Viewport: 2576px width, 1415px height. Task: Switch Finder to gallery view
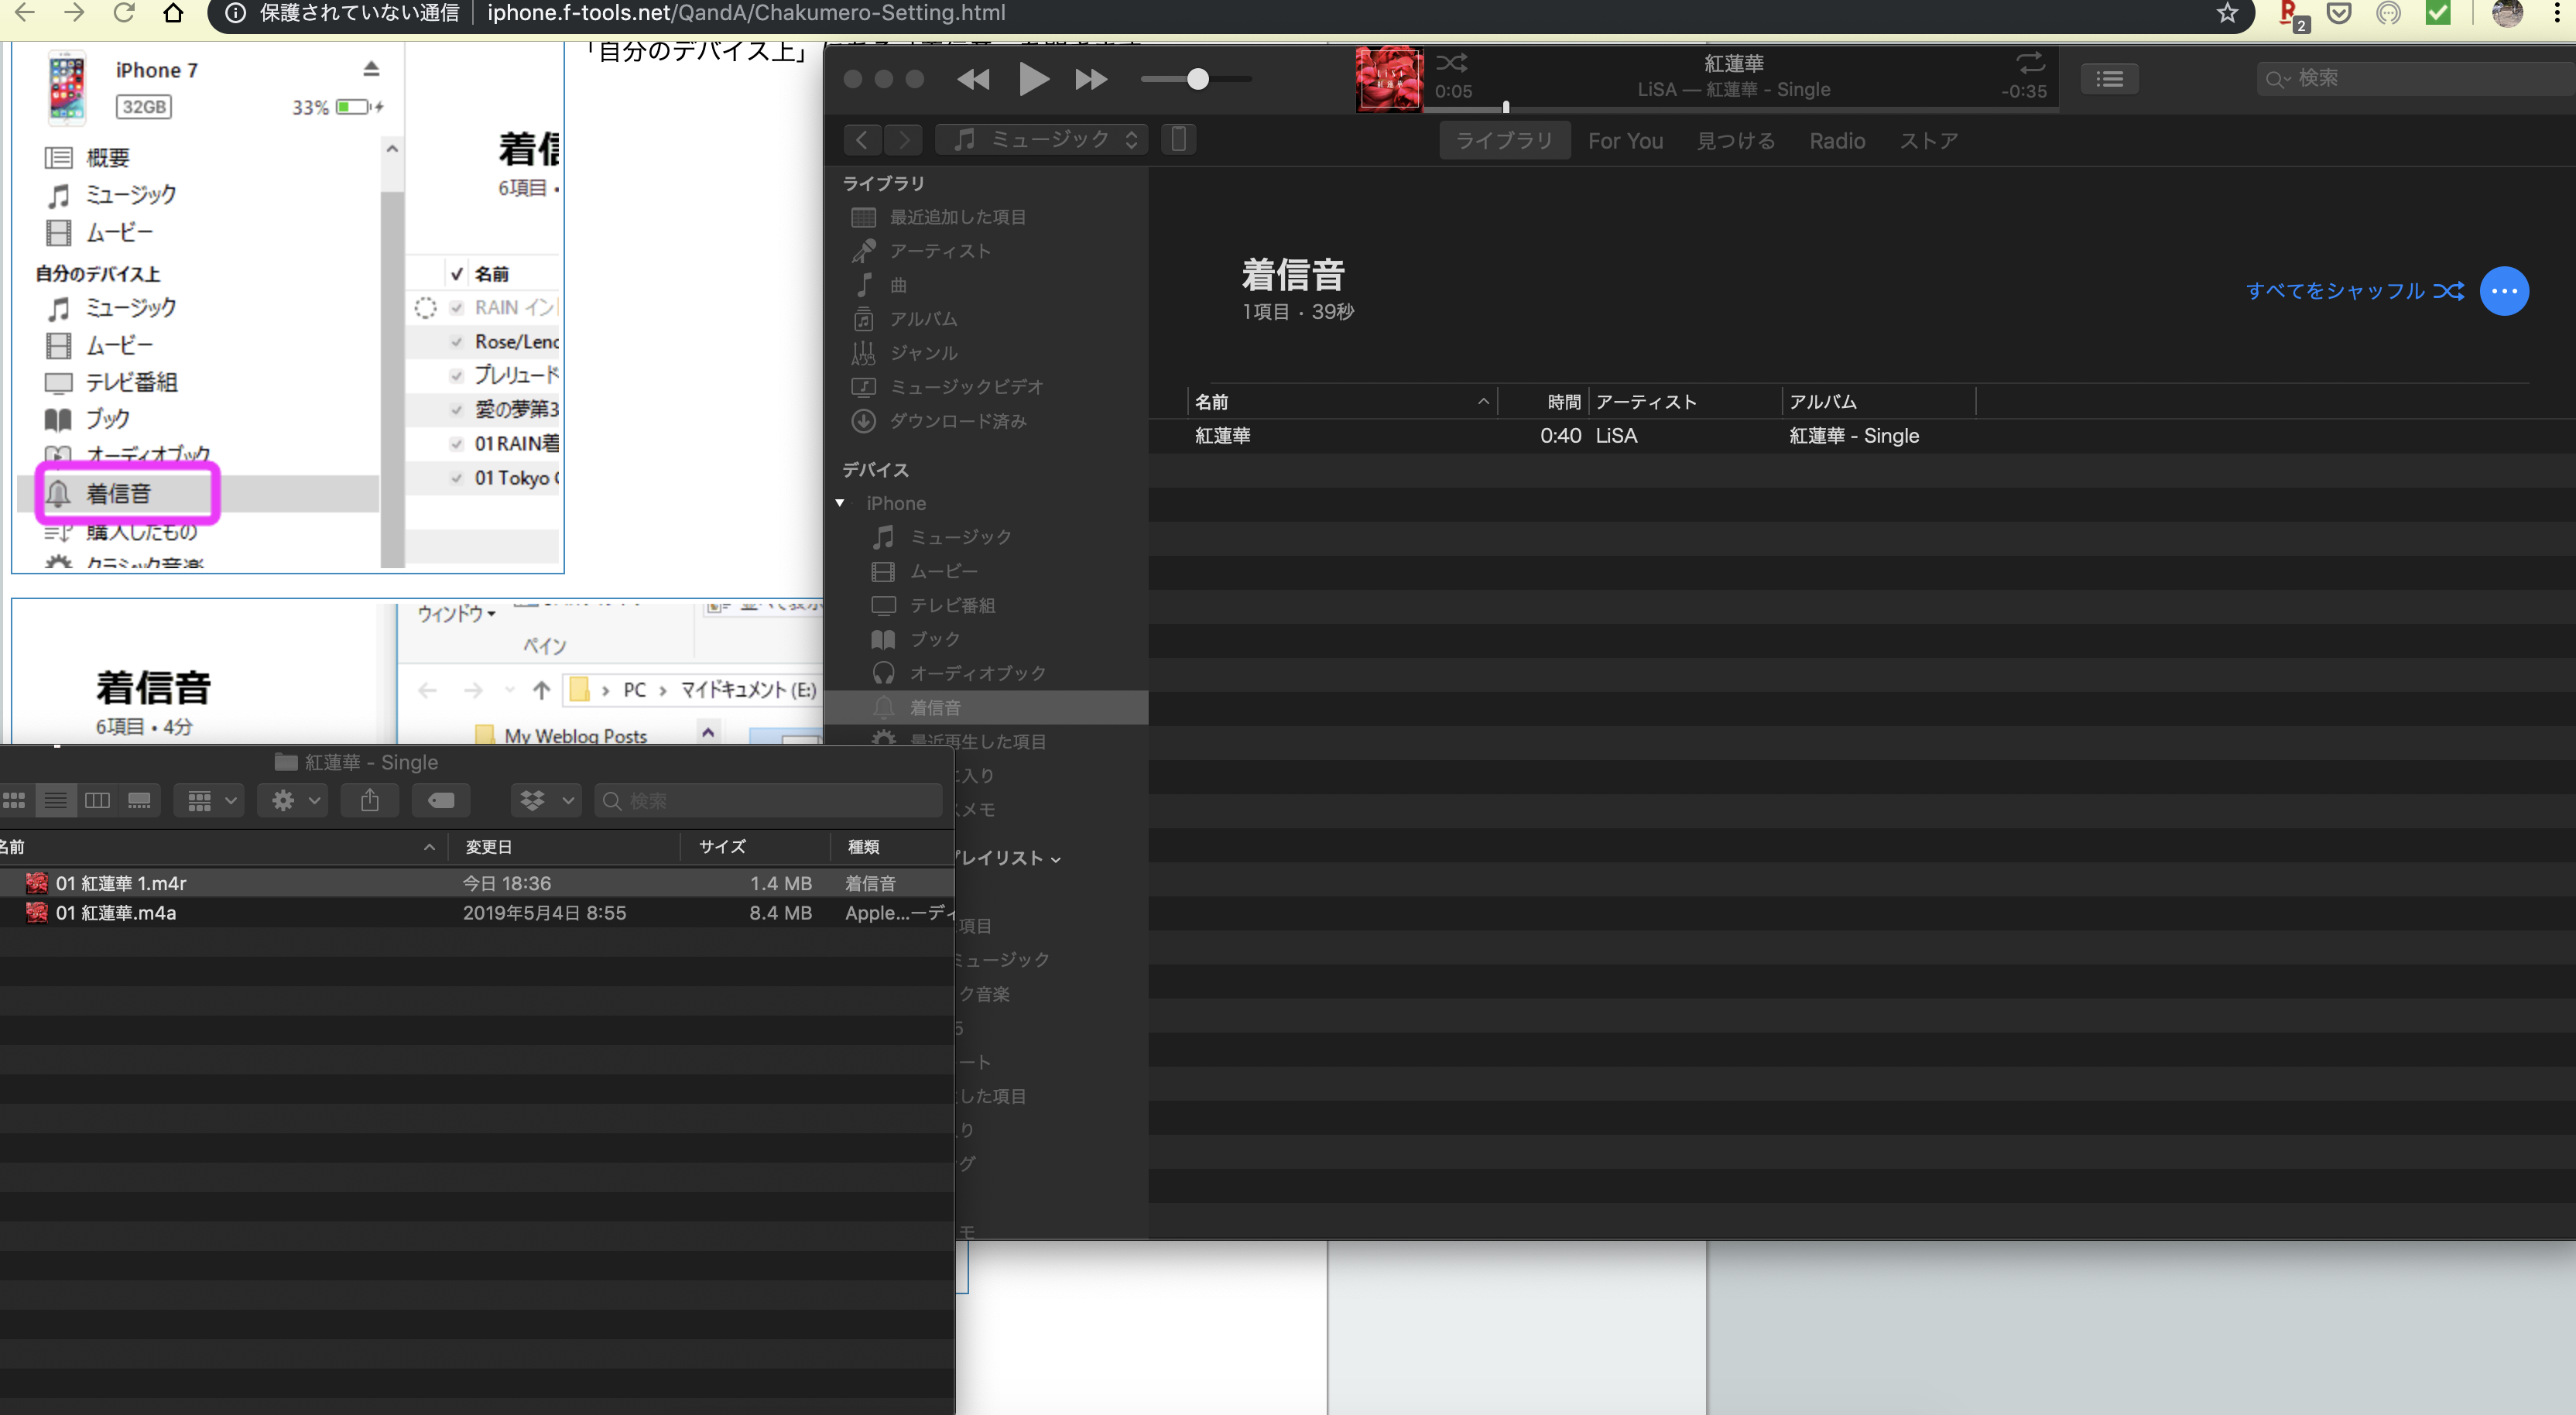[x=139, y=801]
